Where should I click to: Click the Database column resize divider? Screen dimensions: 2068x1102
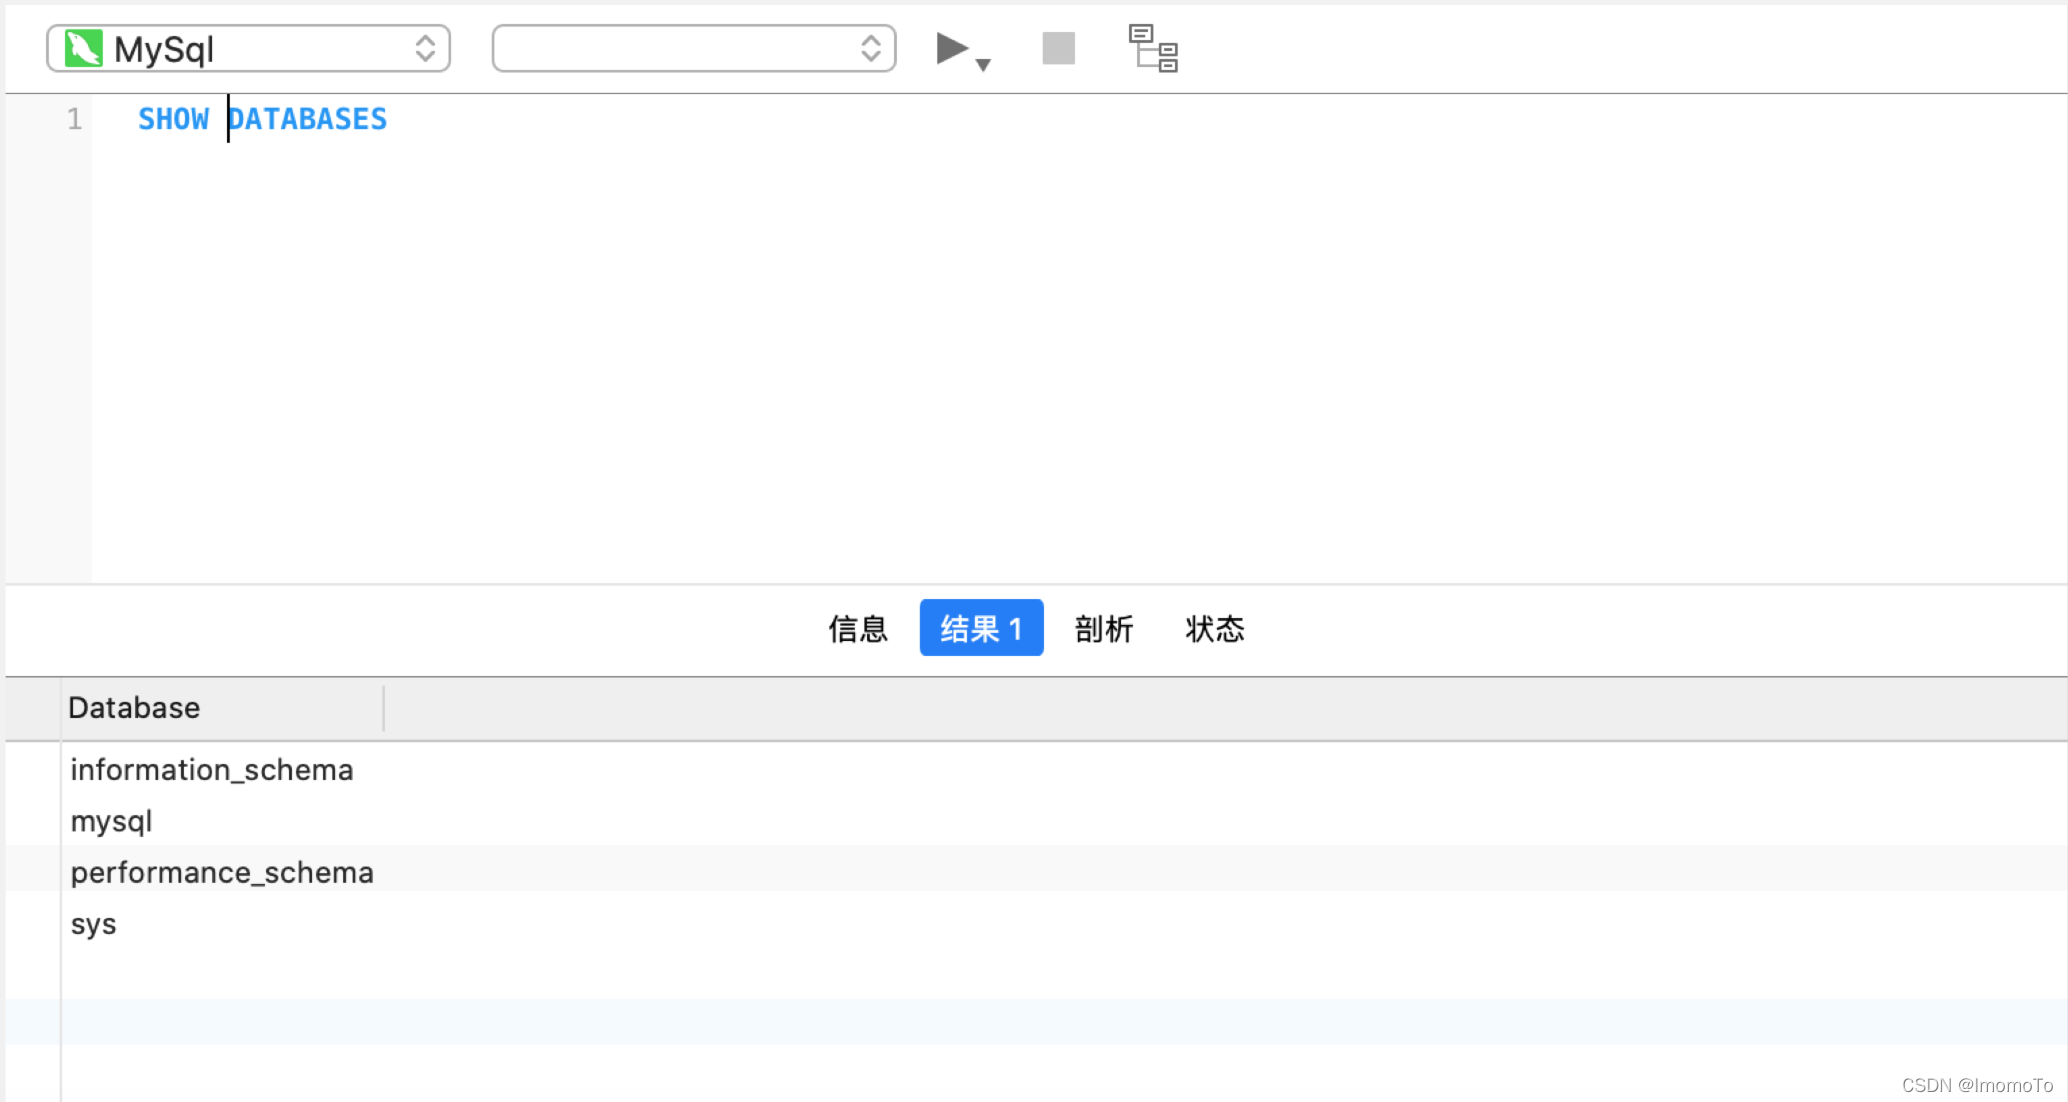click(x=383, y=708)
